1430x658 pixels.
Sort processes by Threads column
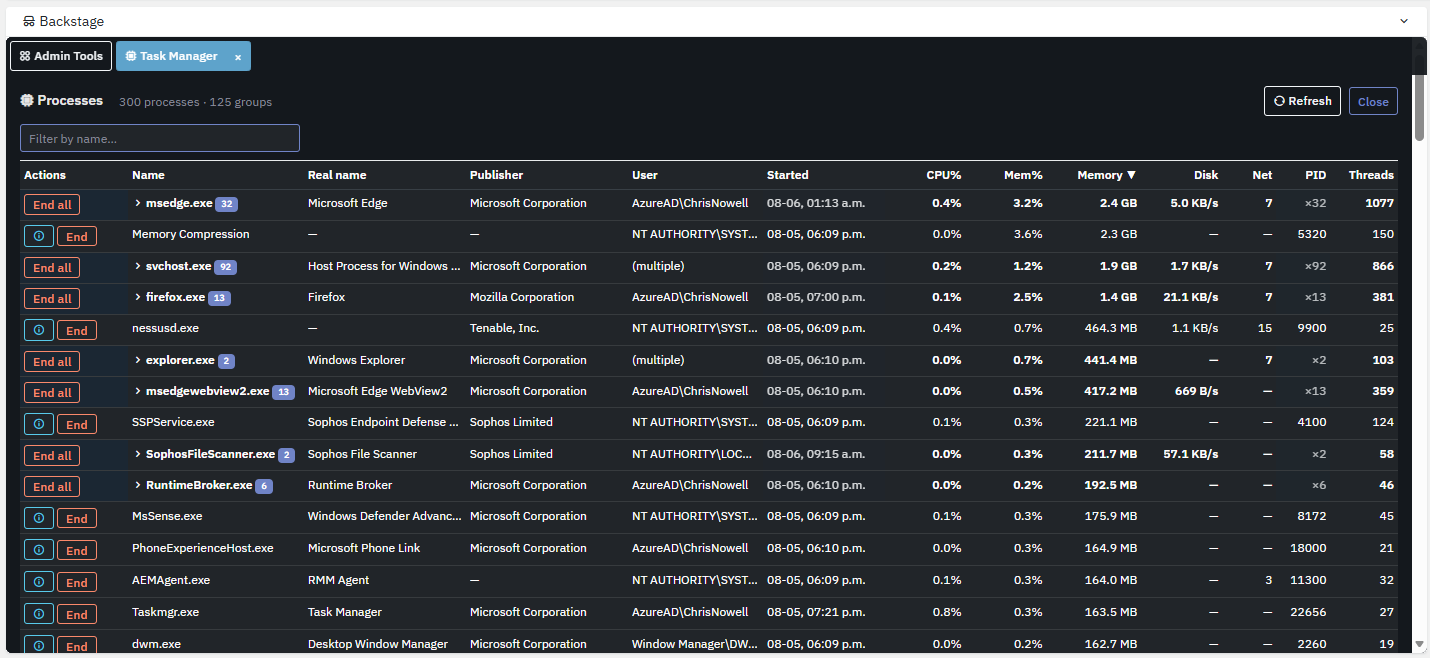coord(1371,175)
